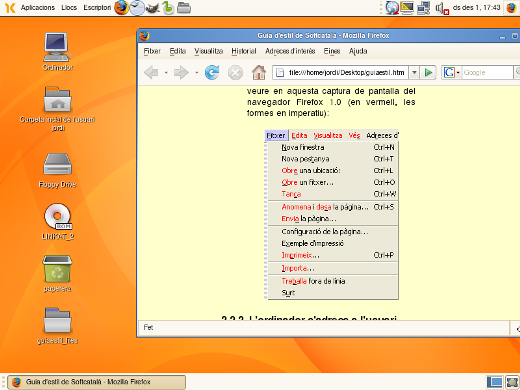Image resolution: width=520 pixels, height=390 pixels.
Task: Click the page icon in address bar
Action: click(280, 72)
